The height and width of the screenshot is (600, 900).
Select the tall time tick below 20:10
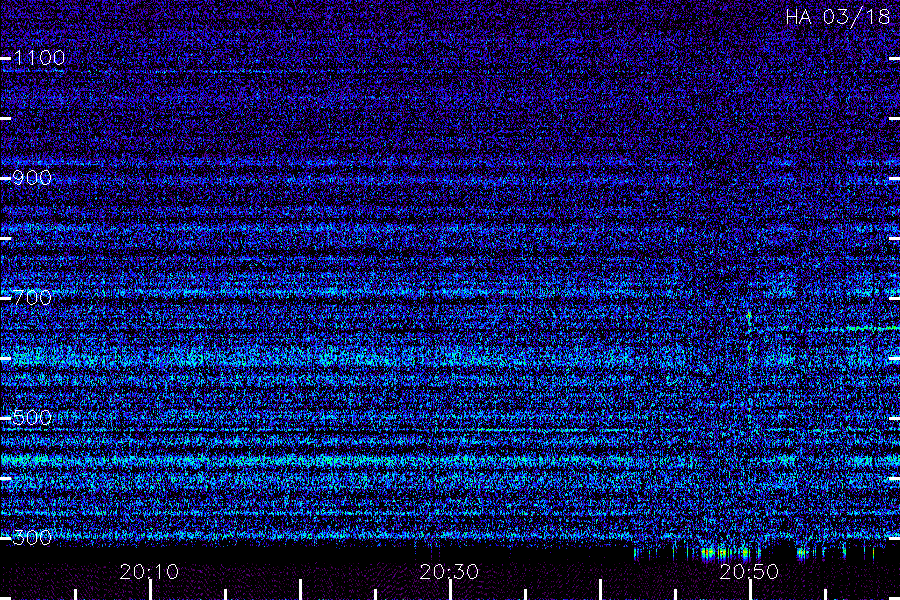pyautogui.click(x=150, y=590)
